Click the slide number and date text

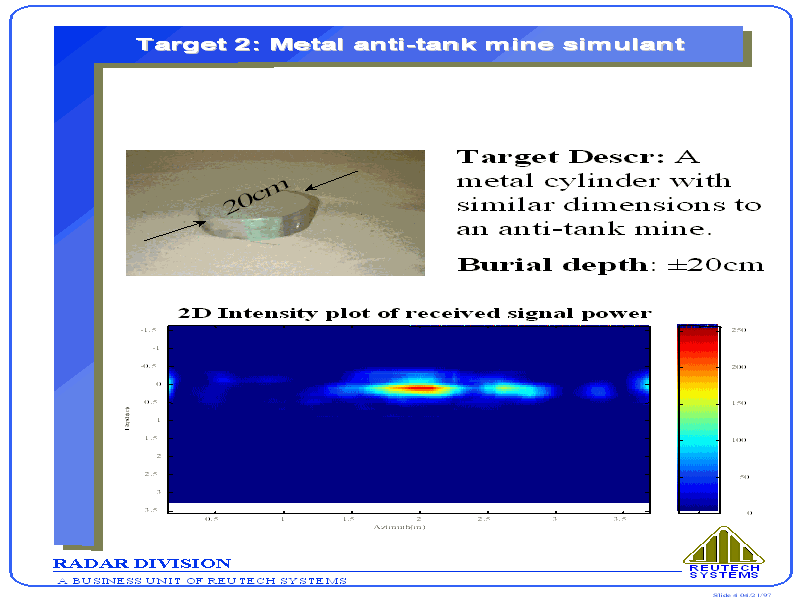742,595
